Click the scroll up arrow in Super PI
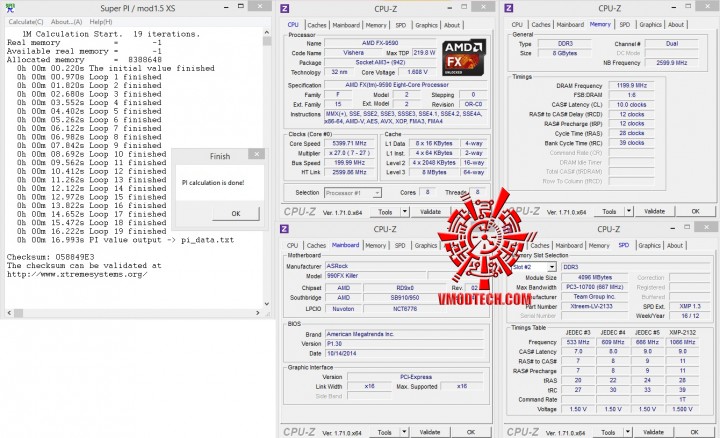Screen dimensions: 720x438 267,33
